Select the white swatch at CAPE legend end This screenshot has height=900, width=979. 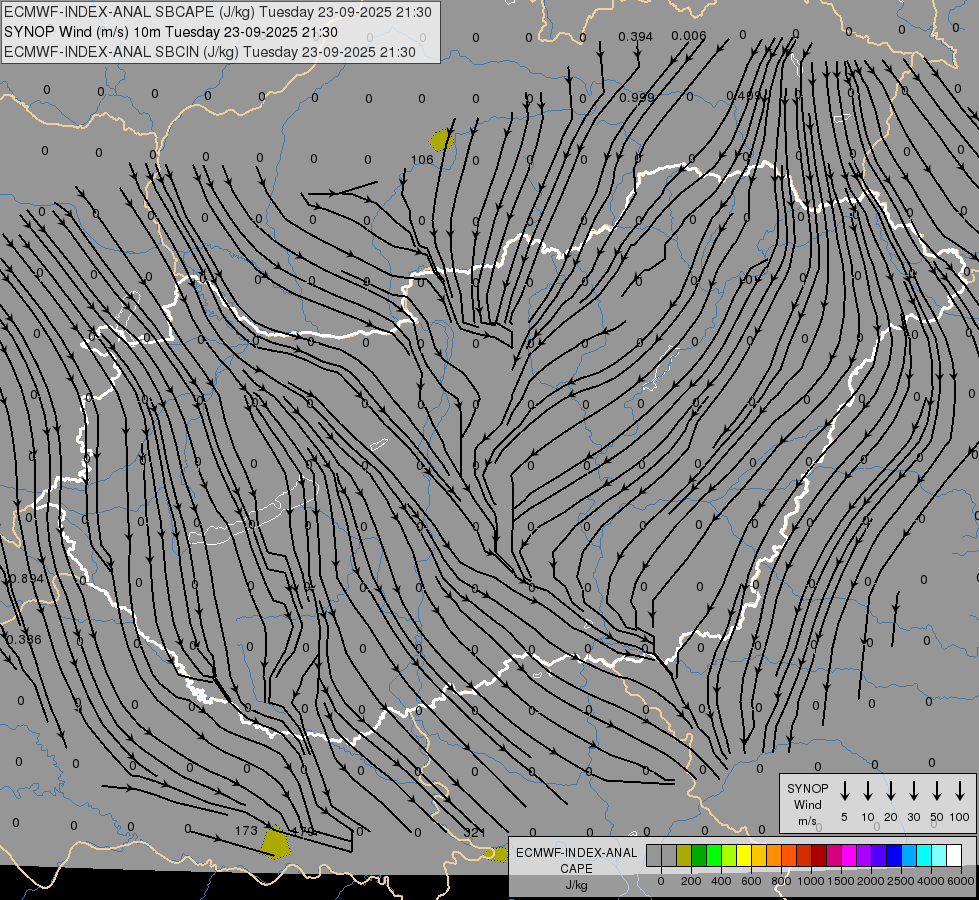pyautogui.click(x=954, y=855)
